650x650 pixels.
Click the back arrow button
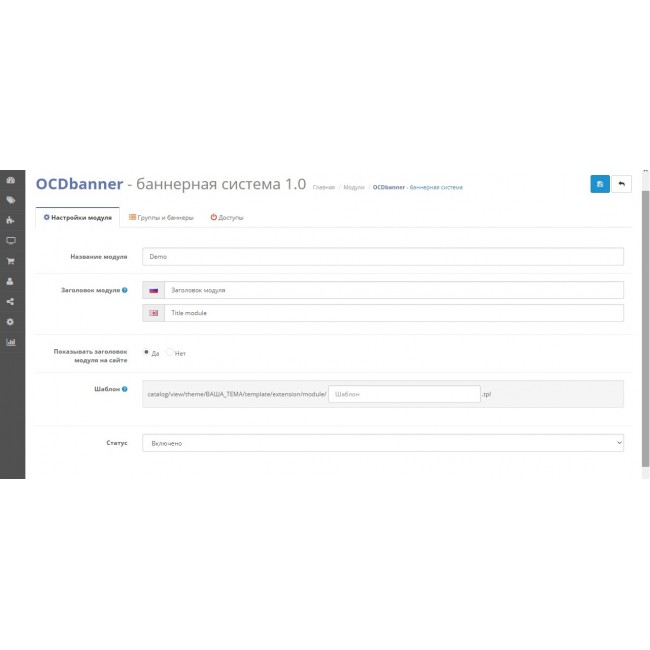(x=622, y=184)
